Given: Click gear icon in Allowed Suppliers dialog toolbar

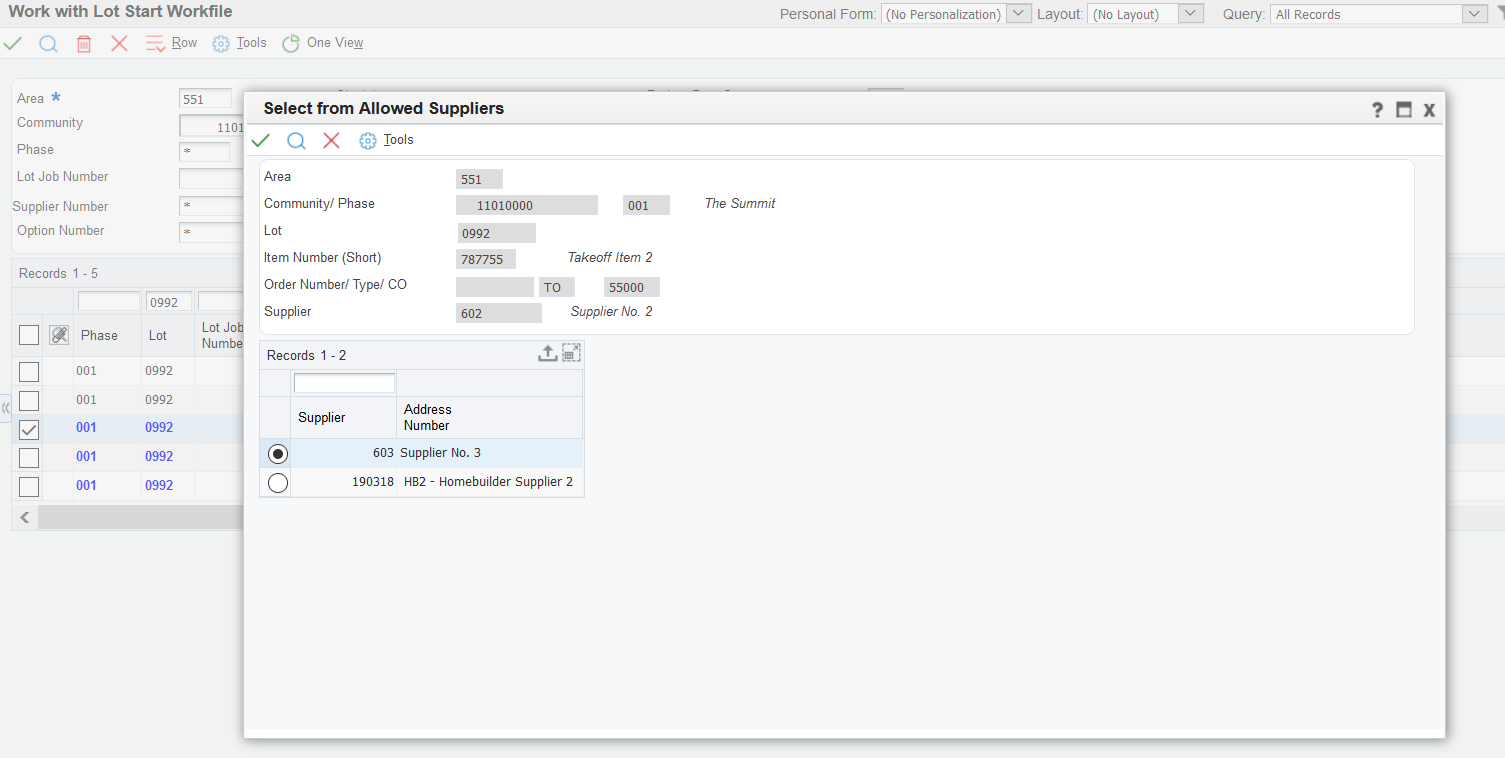Looking at the screenshot, I should pyautogui.click(x=368, y=141).
